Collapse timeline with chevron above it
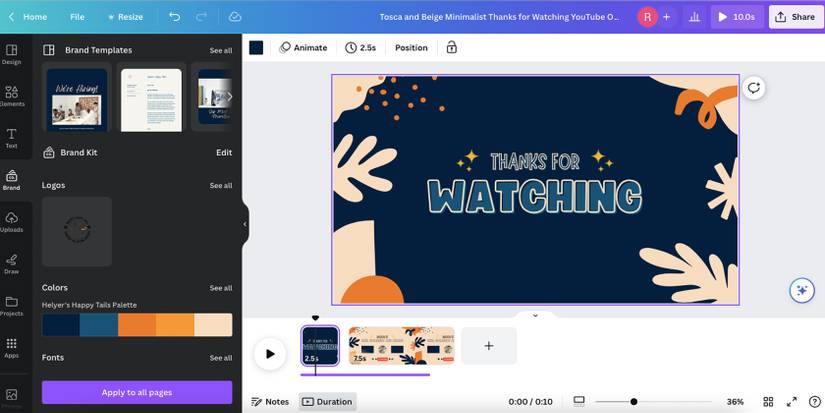 pos(535,316)
